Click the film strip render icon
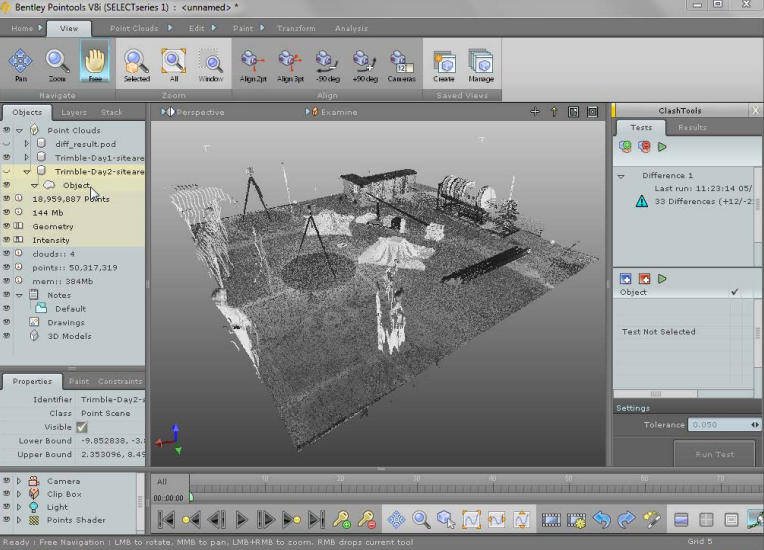764x550 pixels. [x=551, y=520]
